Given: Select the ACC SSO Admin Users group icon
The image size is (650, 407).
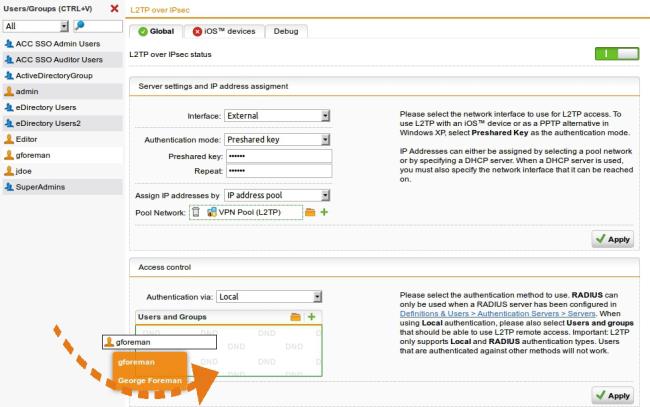Looking at the screenshot, I should pyautogui.click(x=9, y=44).
